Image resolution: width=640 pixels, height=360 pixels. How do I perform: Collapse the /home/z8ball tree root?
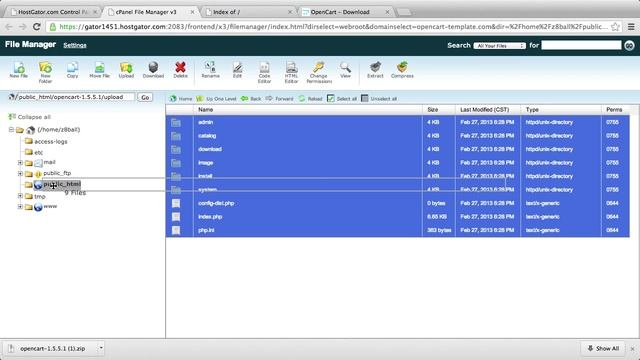tap(11, 130)
